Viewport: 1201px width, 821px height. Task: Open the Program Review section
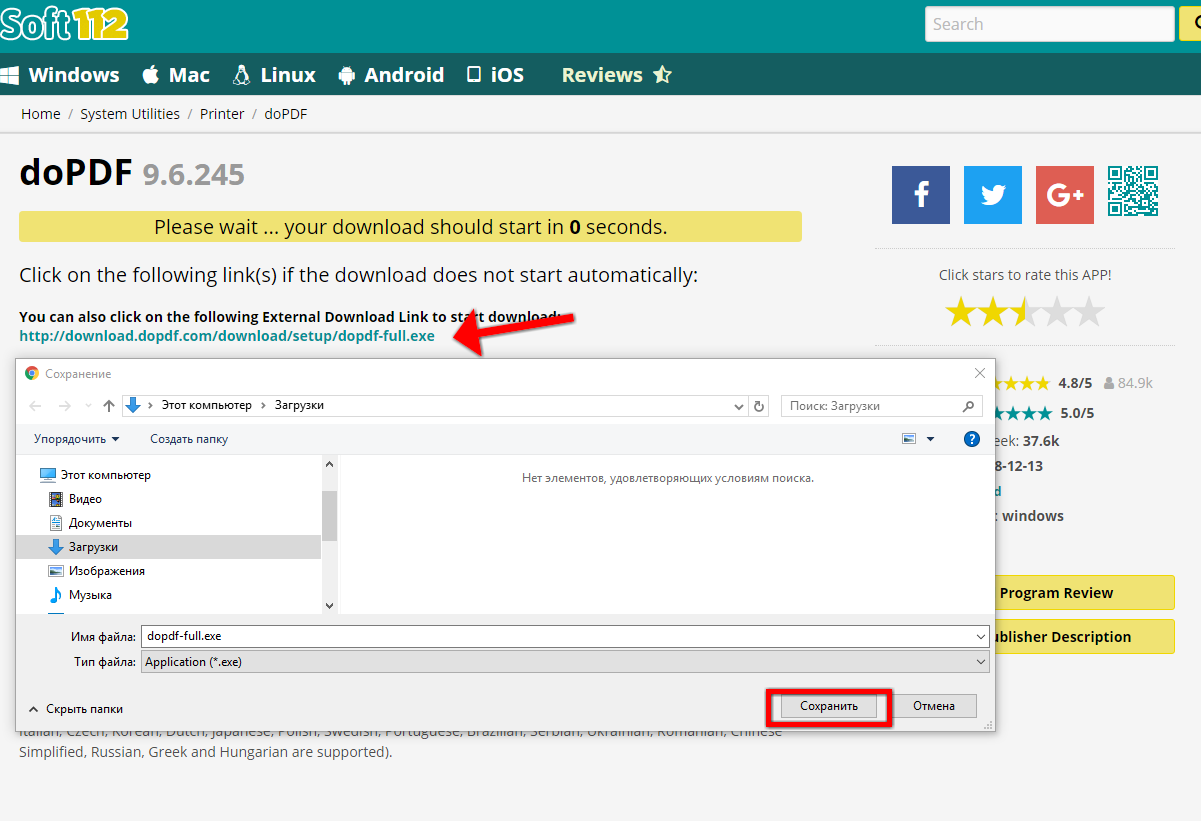[1084, 593]
